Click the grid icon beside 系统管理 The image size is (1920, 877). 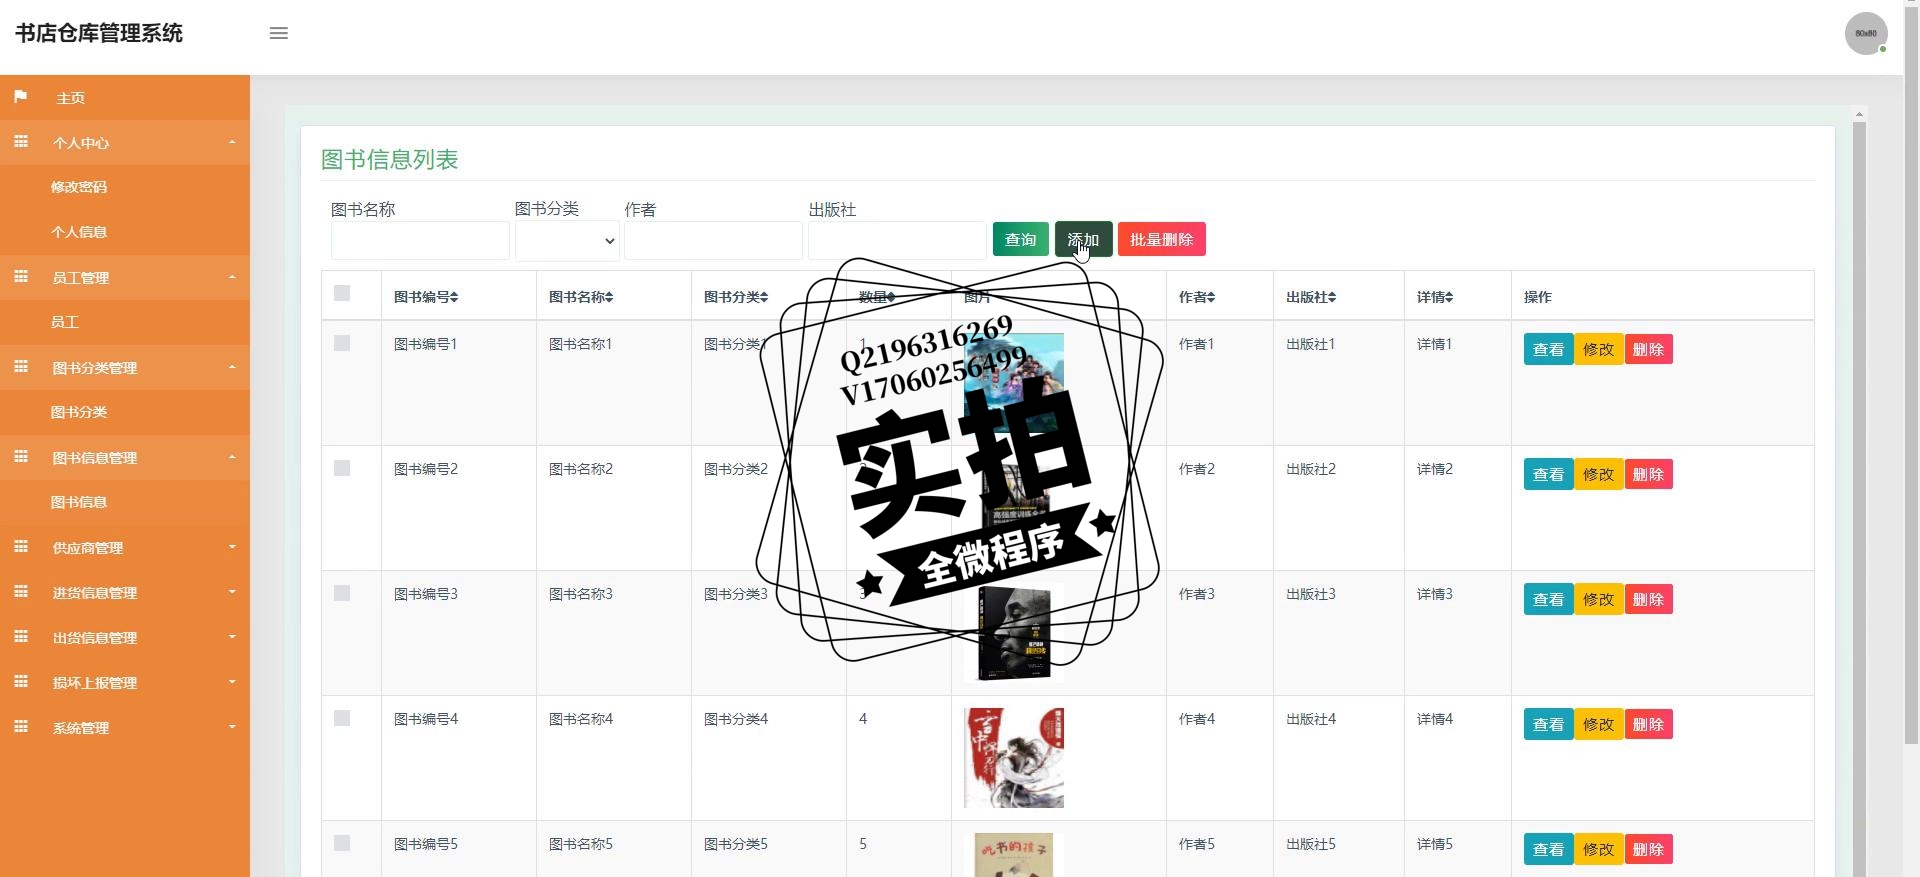click(20, 727)
